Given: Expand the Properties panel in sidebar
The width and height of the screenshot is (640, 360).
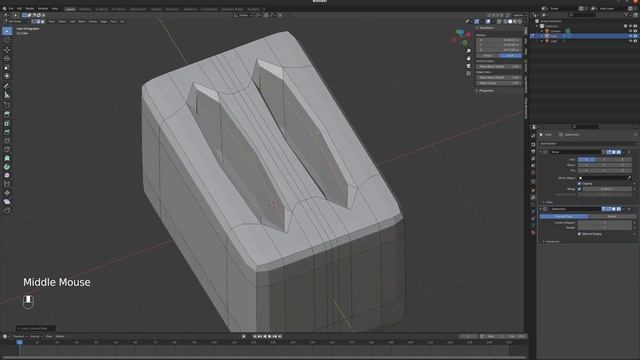Looking at the screenshot, I should tap(486, 91).
